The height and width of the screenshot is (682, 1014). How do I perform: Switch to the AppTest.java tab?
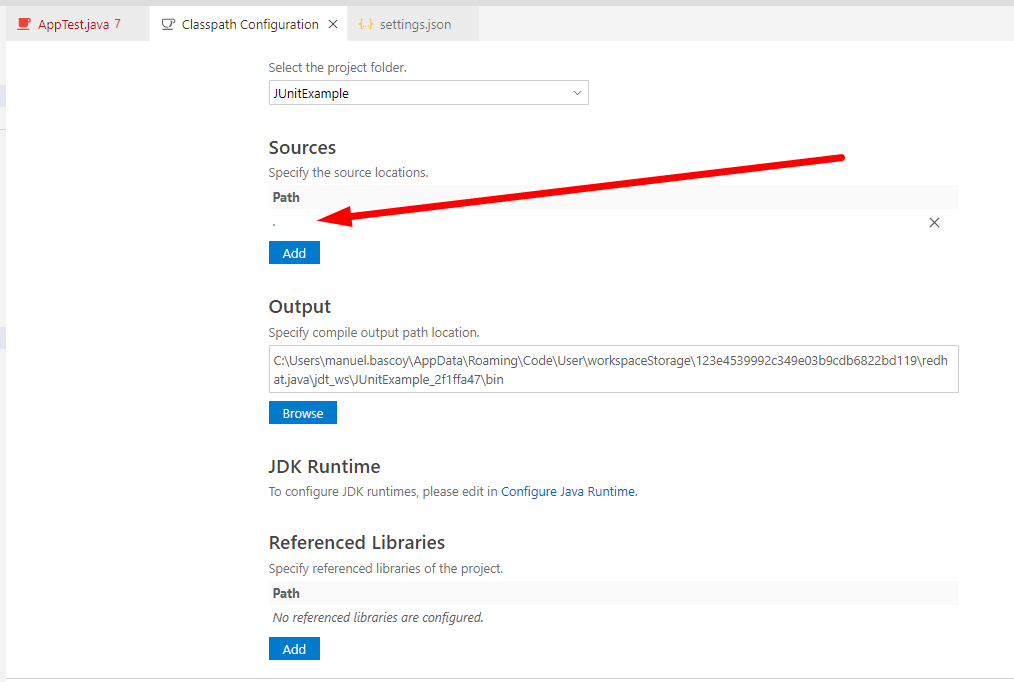coord(73,24)
